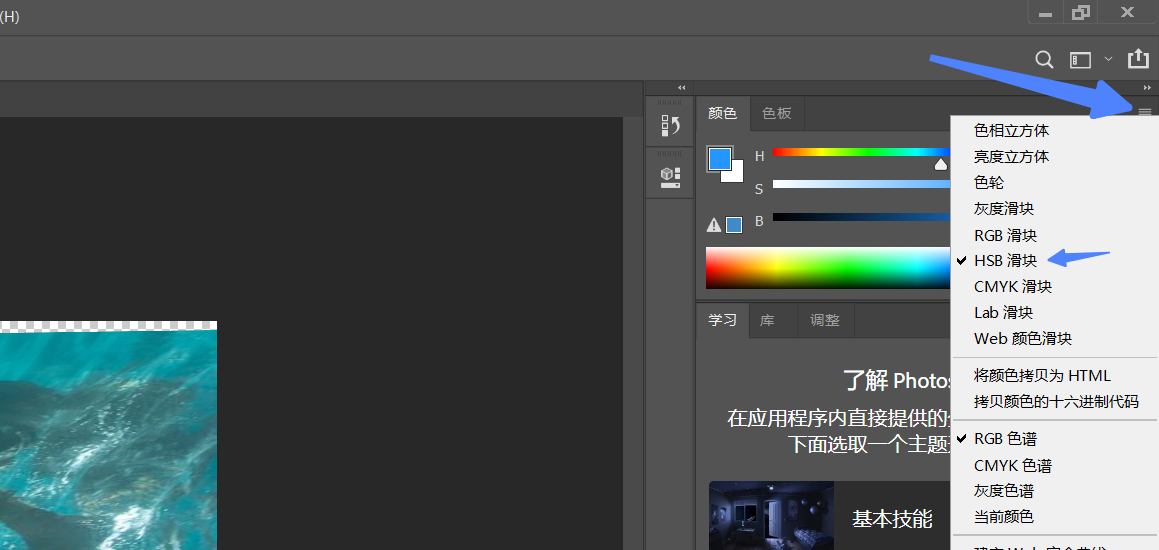Click the B brightness slider bar
Viewport: 1159px width, 550px height.
click(861, 217)
